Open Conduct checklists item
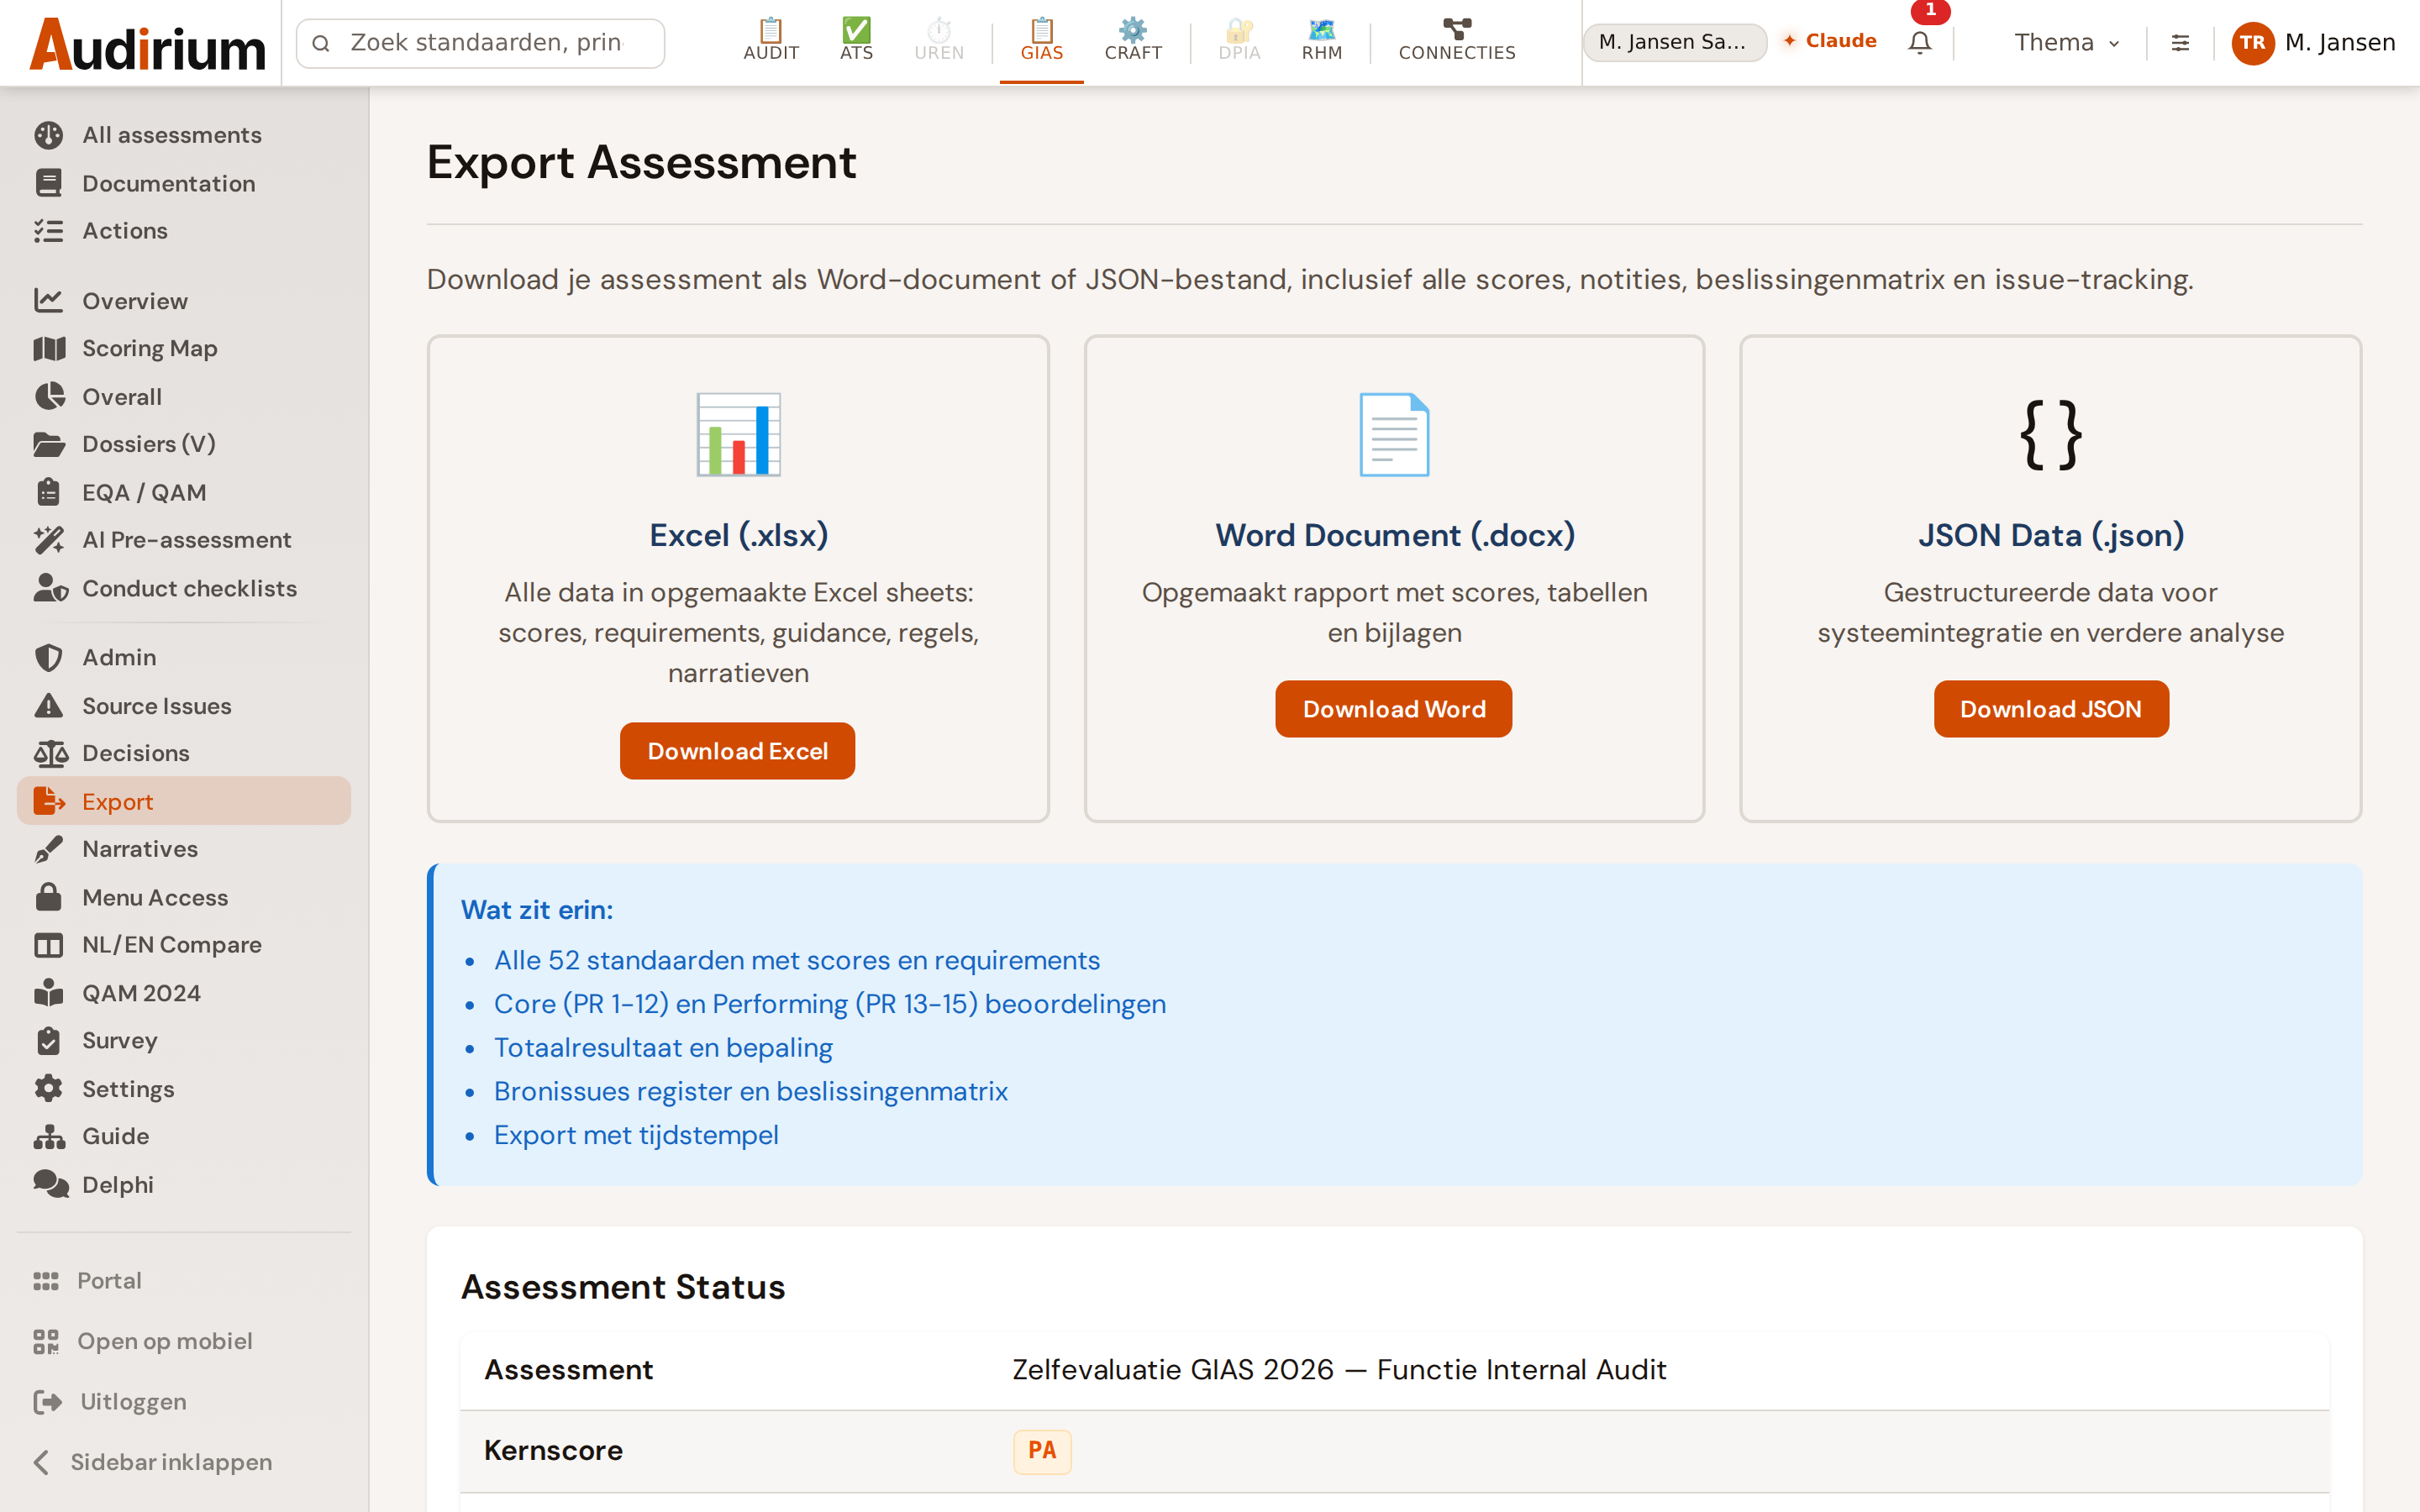Image resolution: width=2420 pixels, height=1512 pixels. pos(184,588)
